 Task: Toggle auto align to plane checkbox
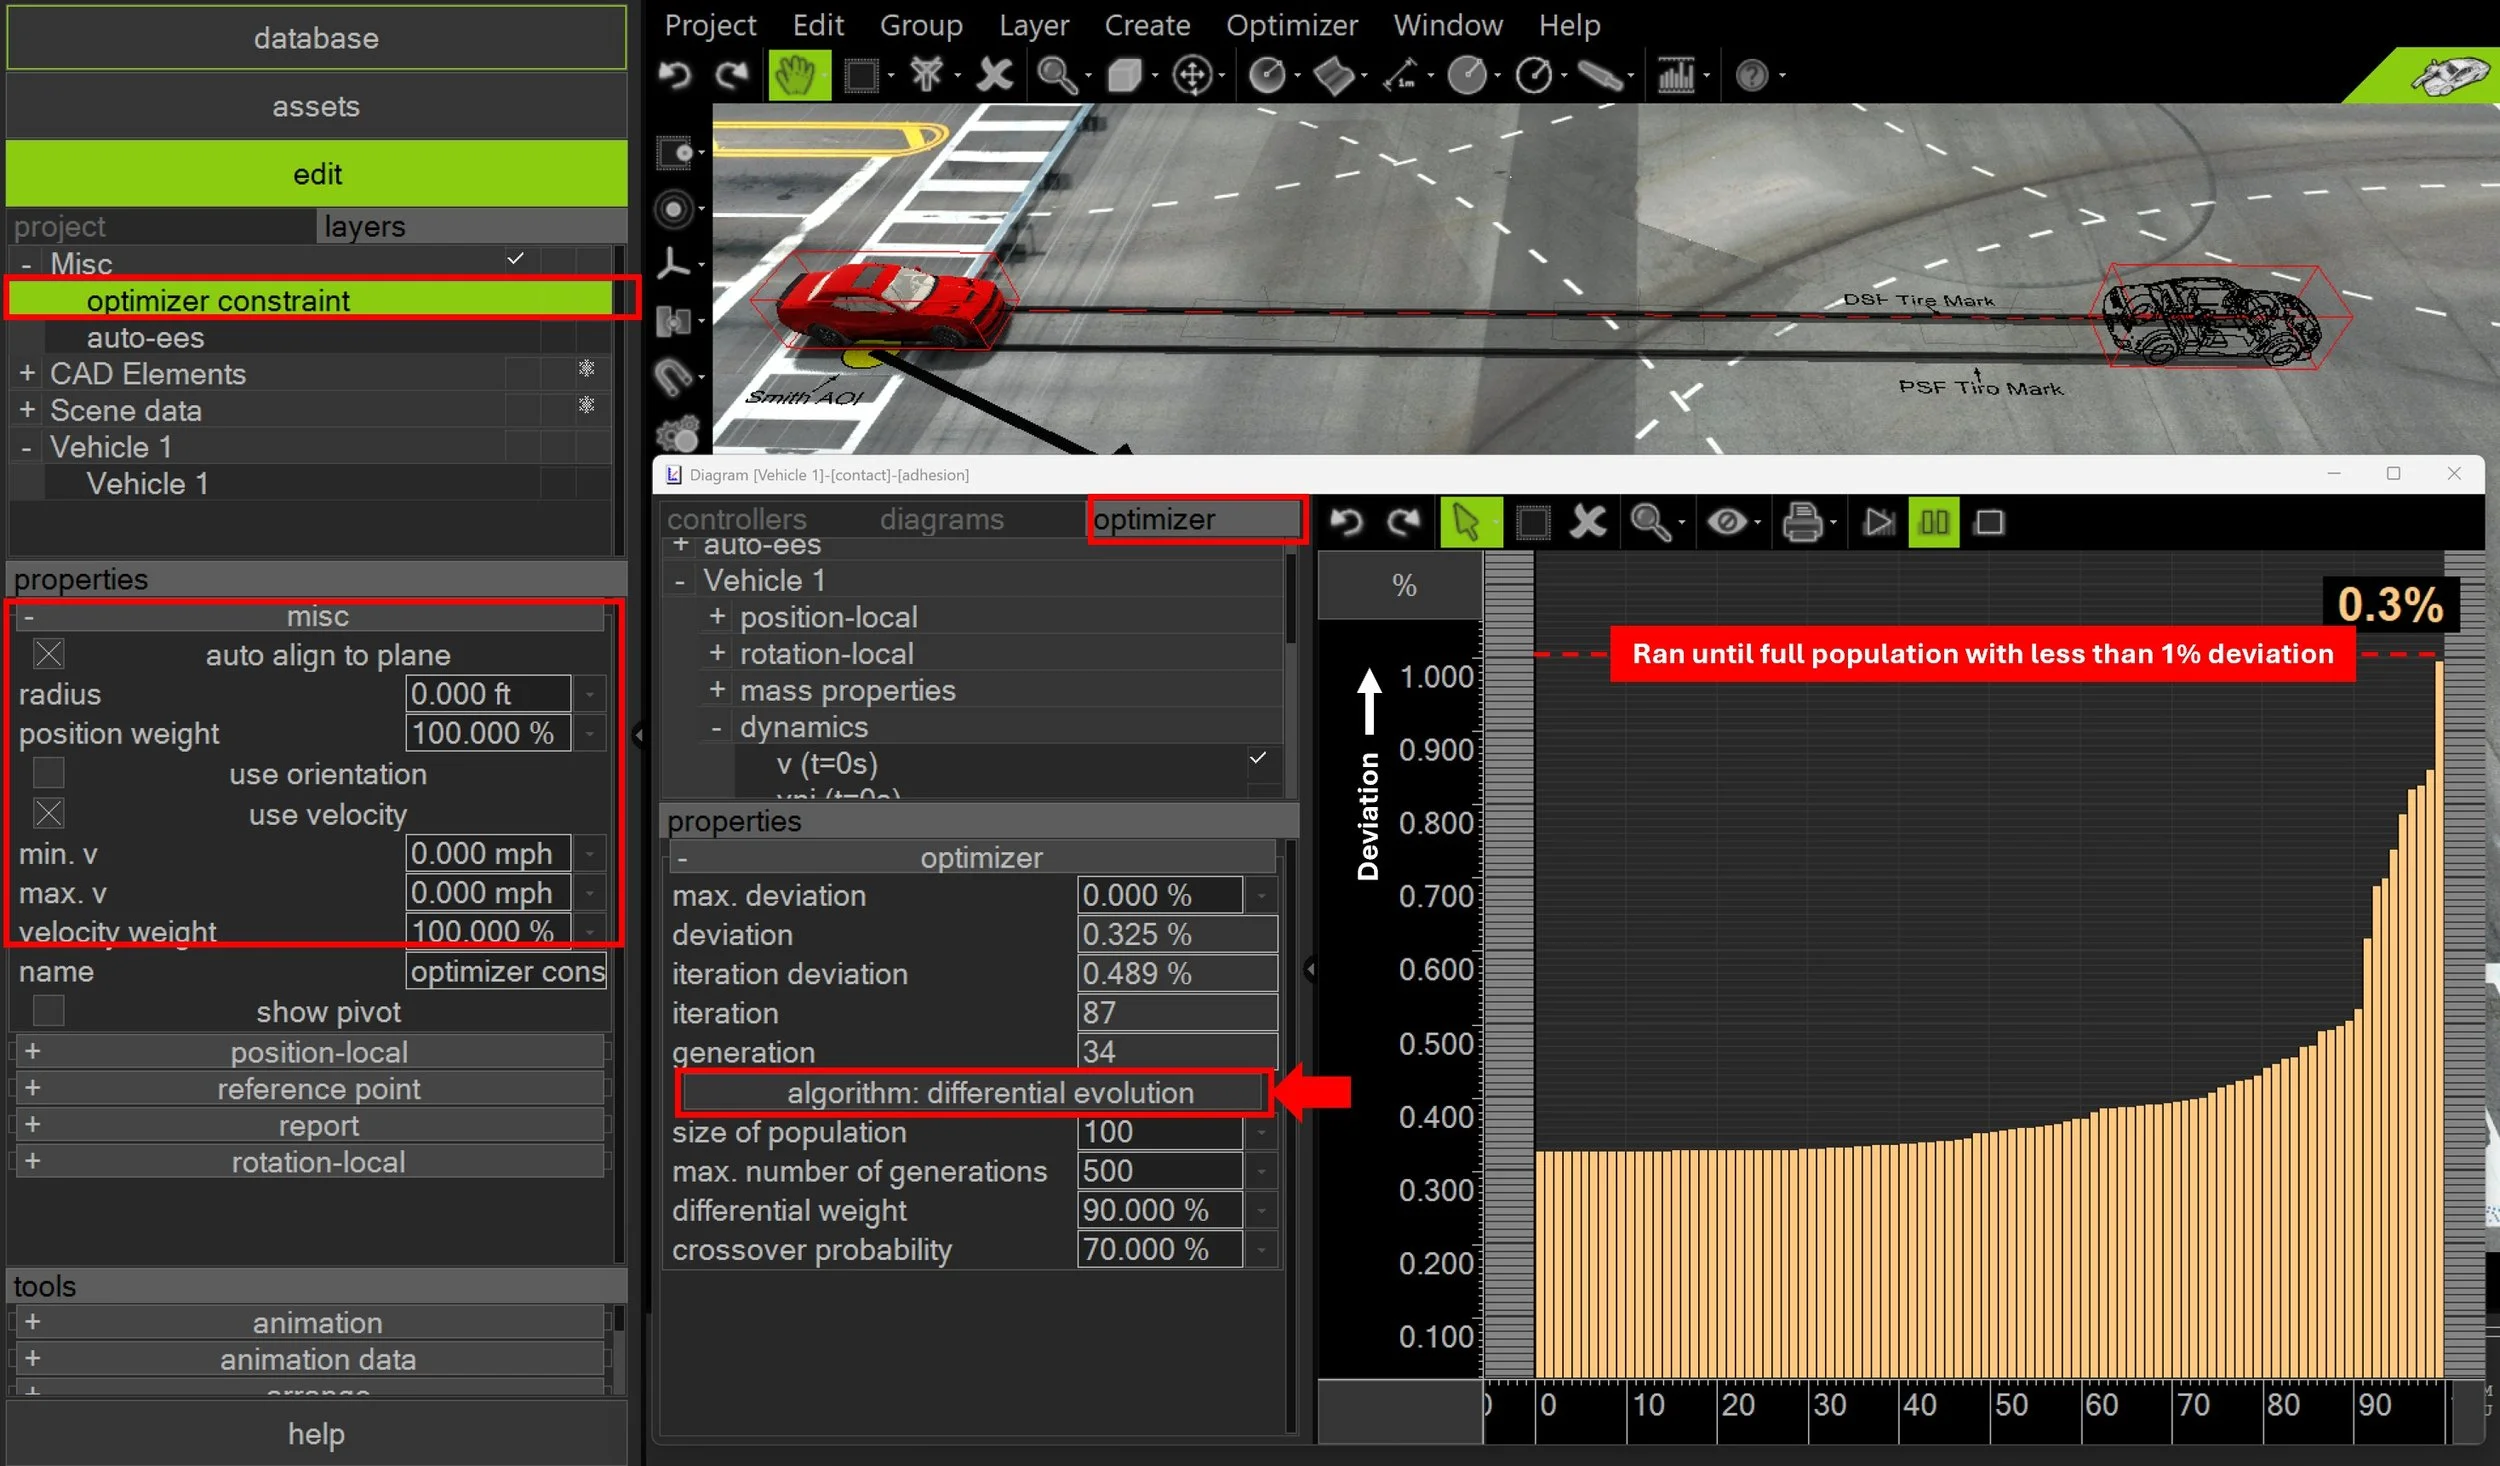[x=48, y=654]
